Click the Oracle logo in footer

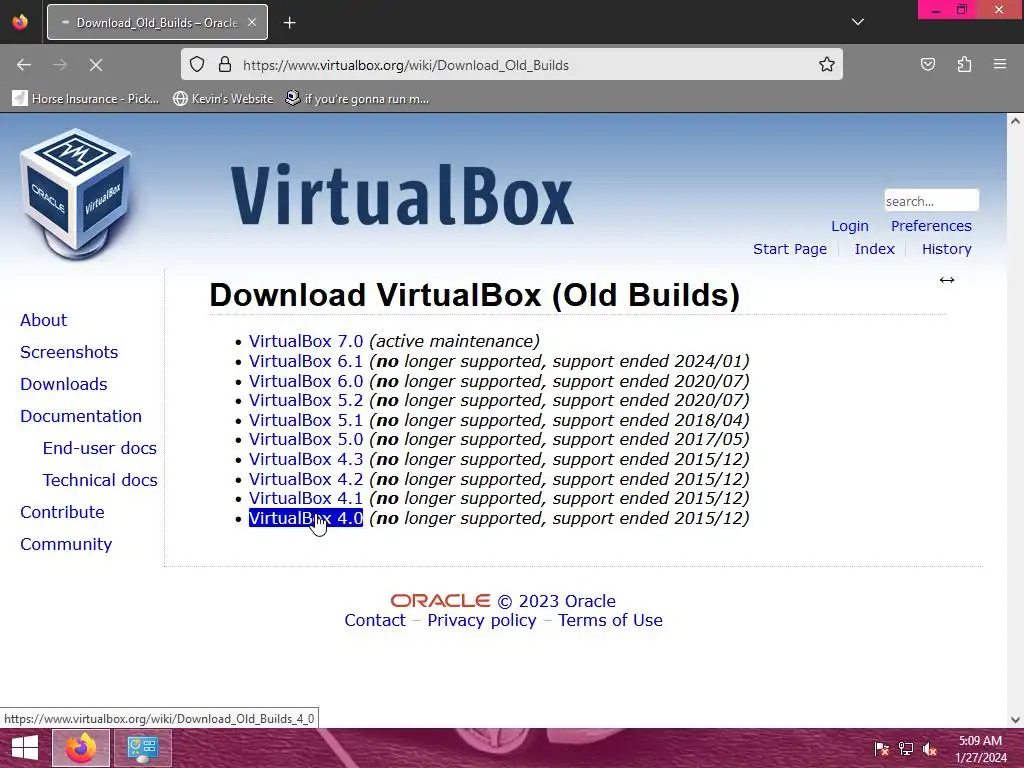click(440, 601)
